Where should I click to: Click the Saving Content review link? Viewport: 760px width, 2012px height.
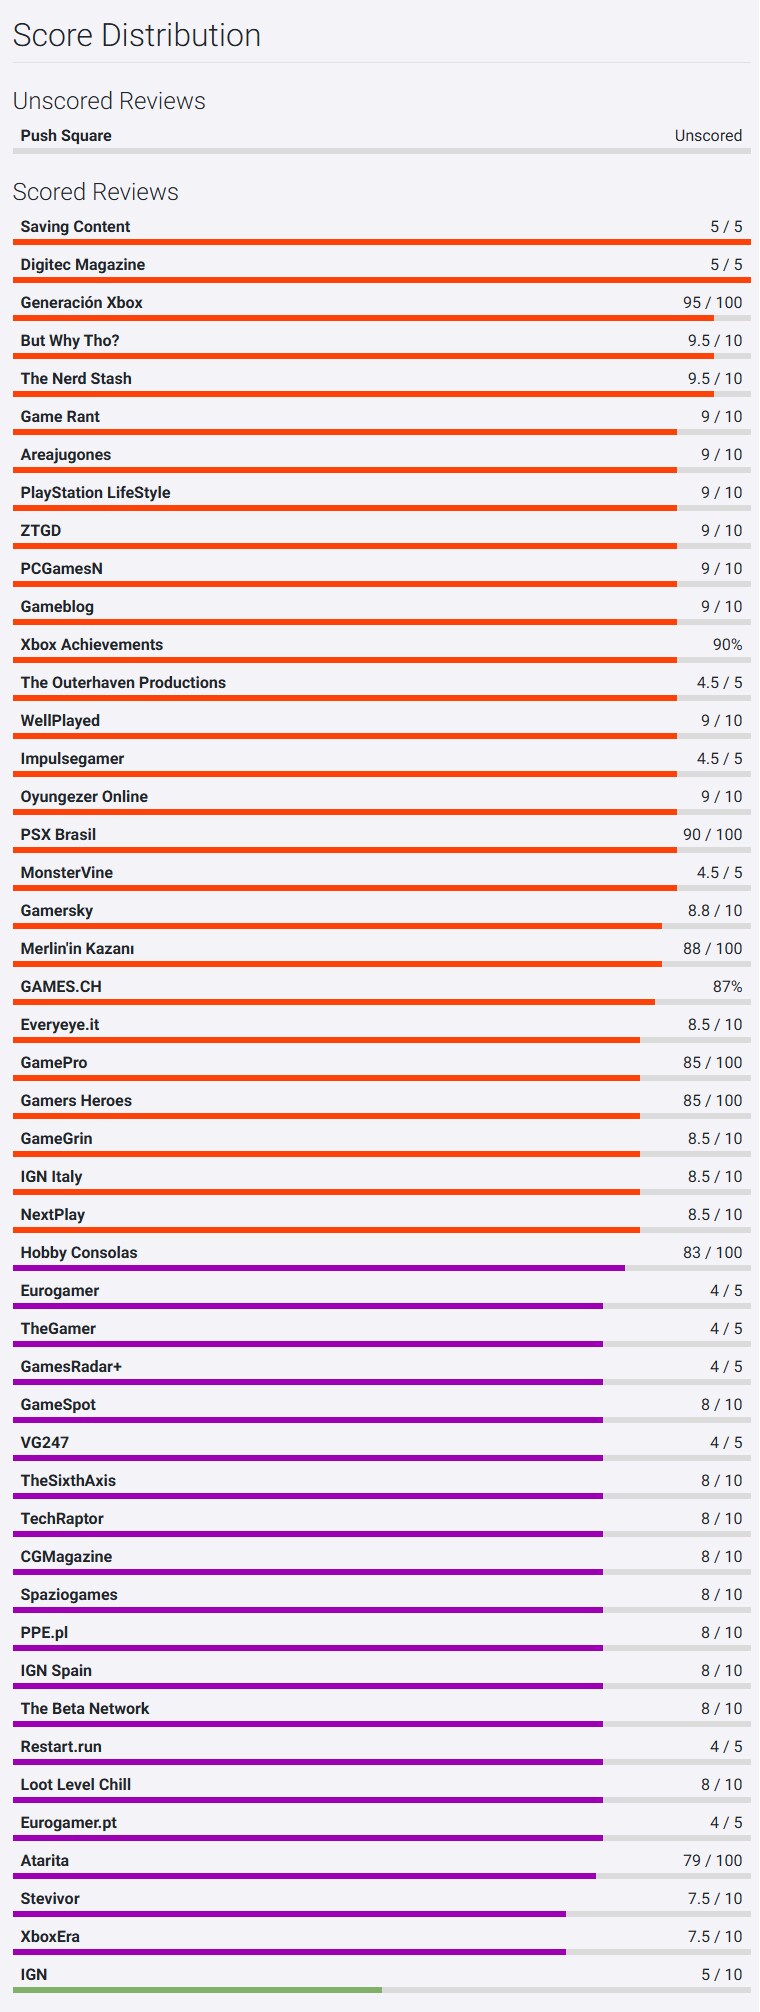[x=75, y=227]
